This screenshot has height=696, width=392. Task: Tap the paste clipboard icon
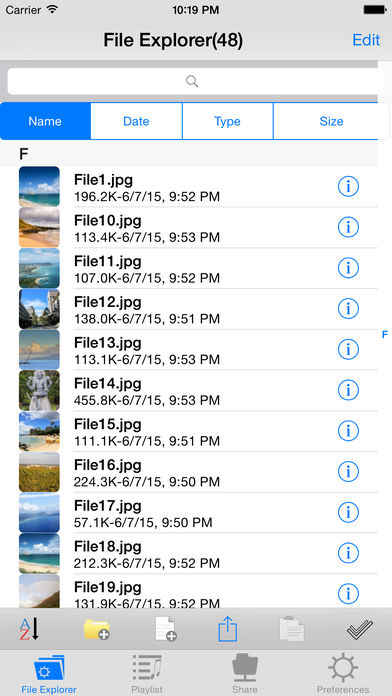pyautogui.click(x=292, y=629)
